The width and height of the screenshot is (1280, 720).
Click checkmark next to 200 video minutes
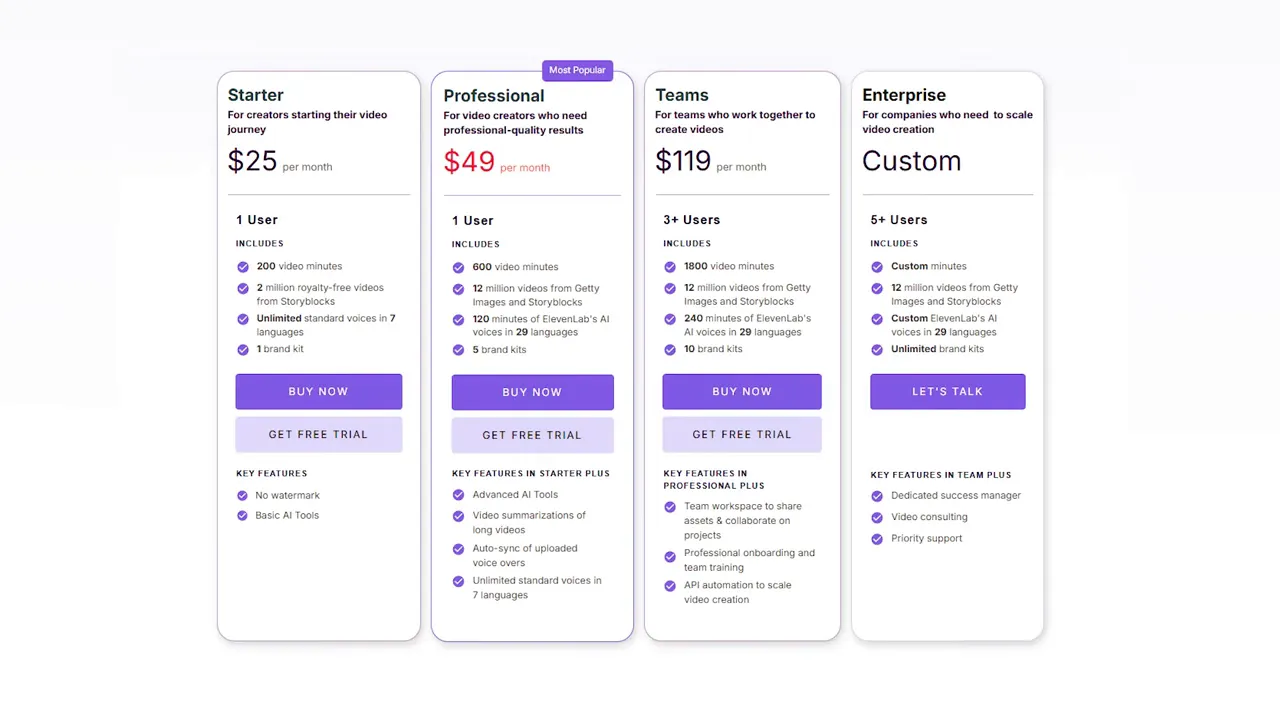coord(242,267)
